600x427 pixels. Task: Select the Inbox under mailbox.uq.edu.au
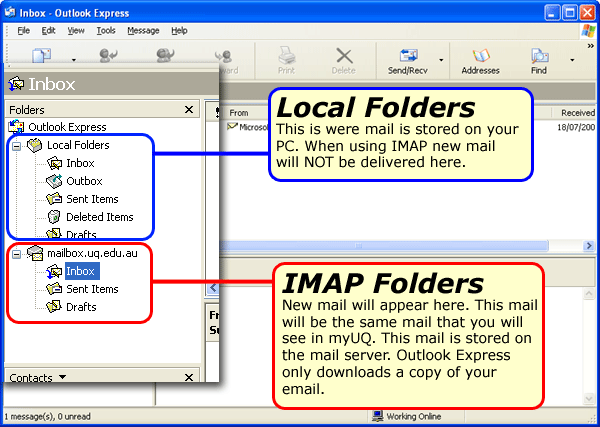[81, 271]
